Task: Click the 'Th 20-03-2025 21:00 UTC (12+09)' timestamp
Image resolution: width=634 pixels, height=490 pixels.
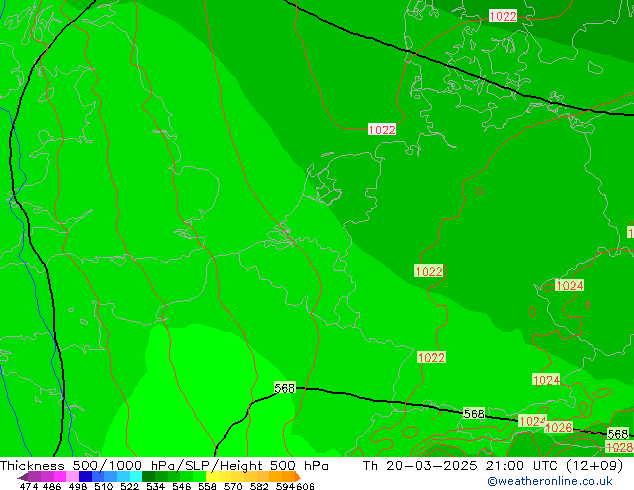Action: click(x=493, y=466)
